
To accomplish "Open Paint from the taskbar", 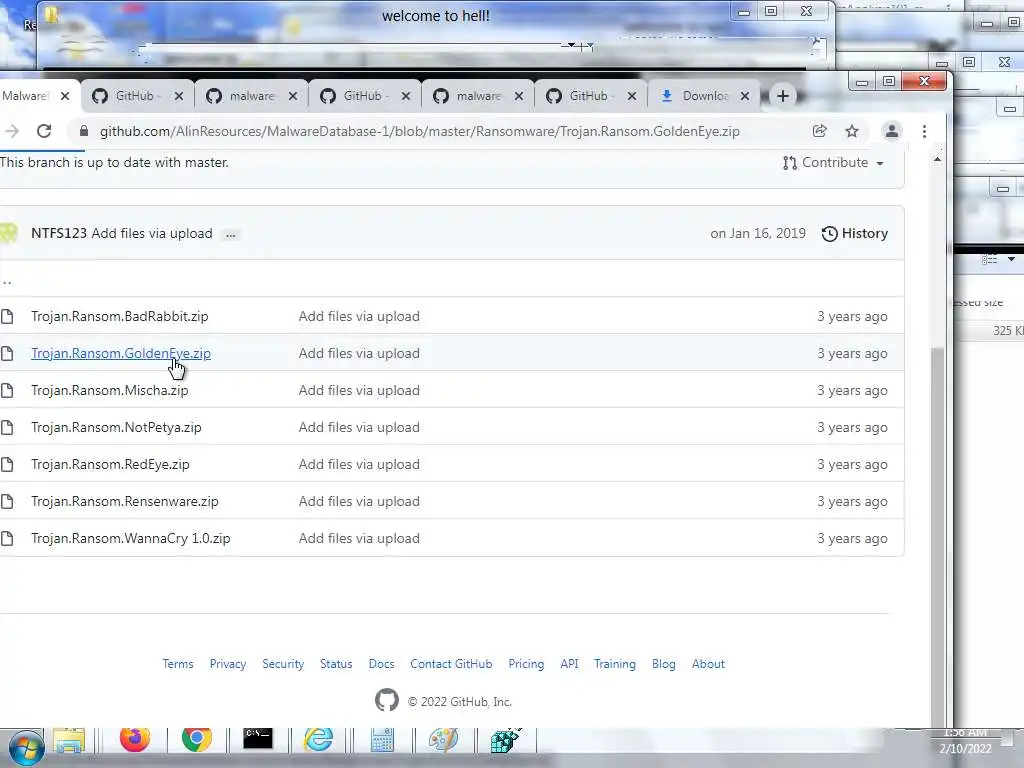I will (443, 740).
